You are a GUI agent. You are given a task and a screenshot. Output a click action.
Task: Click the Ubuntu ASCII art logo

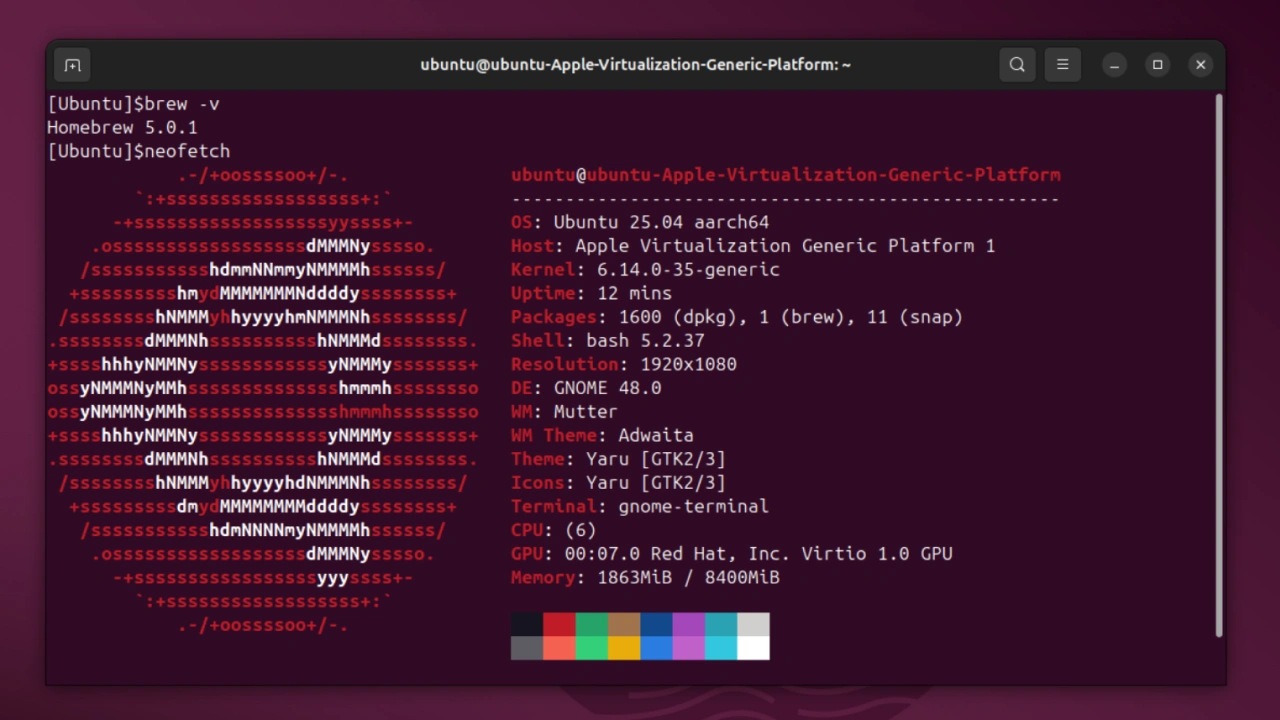(263, 400)
